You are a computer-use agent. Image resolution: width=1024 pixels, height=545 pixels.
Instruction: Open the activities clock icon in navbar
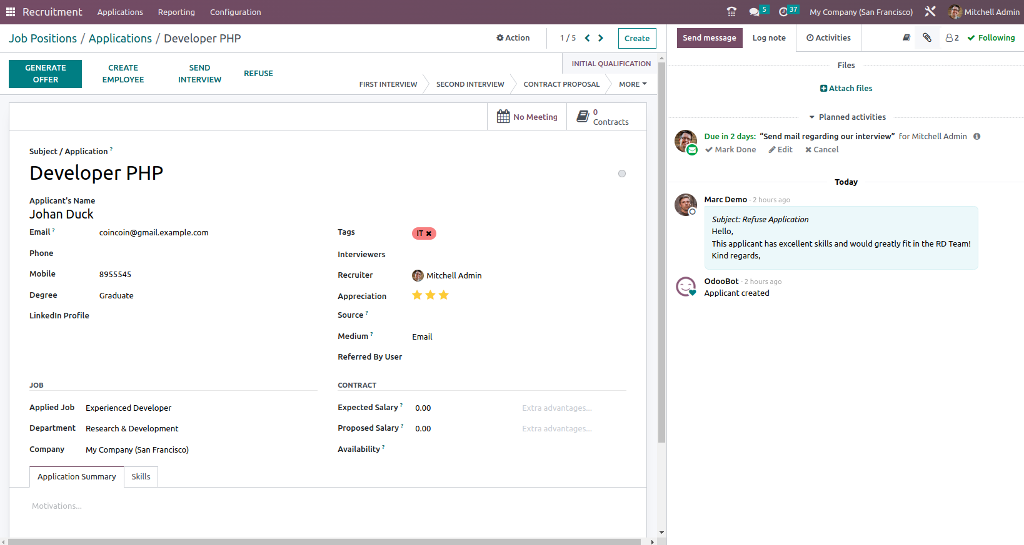785,12
